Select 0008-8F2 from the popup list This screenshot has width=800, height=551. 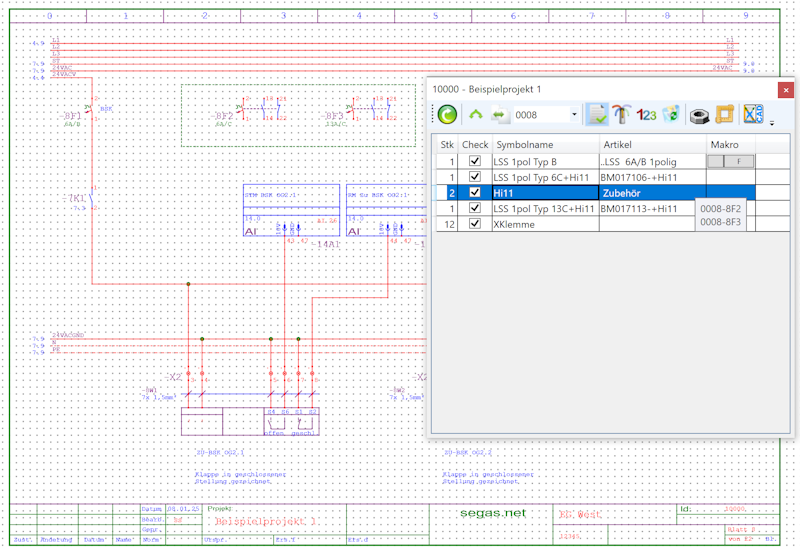pos(720,209)
